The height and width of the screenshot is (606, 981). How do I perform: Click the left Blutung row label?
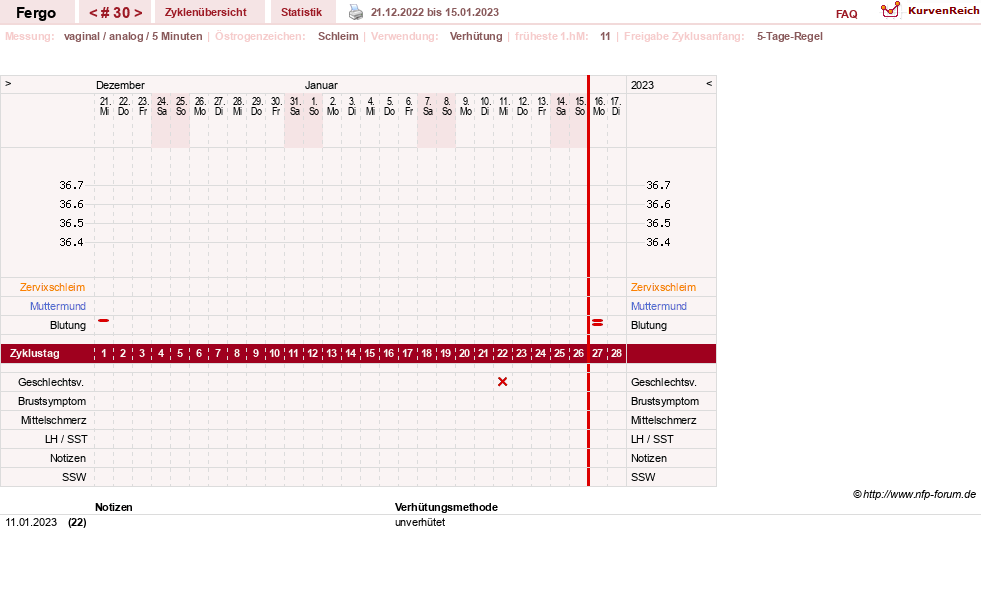point(68,325)
